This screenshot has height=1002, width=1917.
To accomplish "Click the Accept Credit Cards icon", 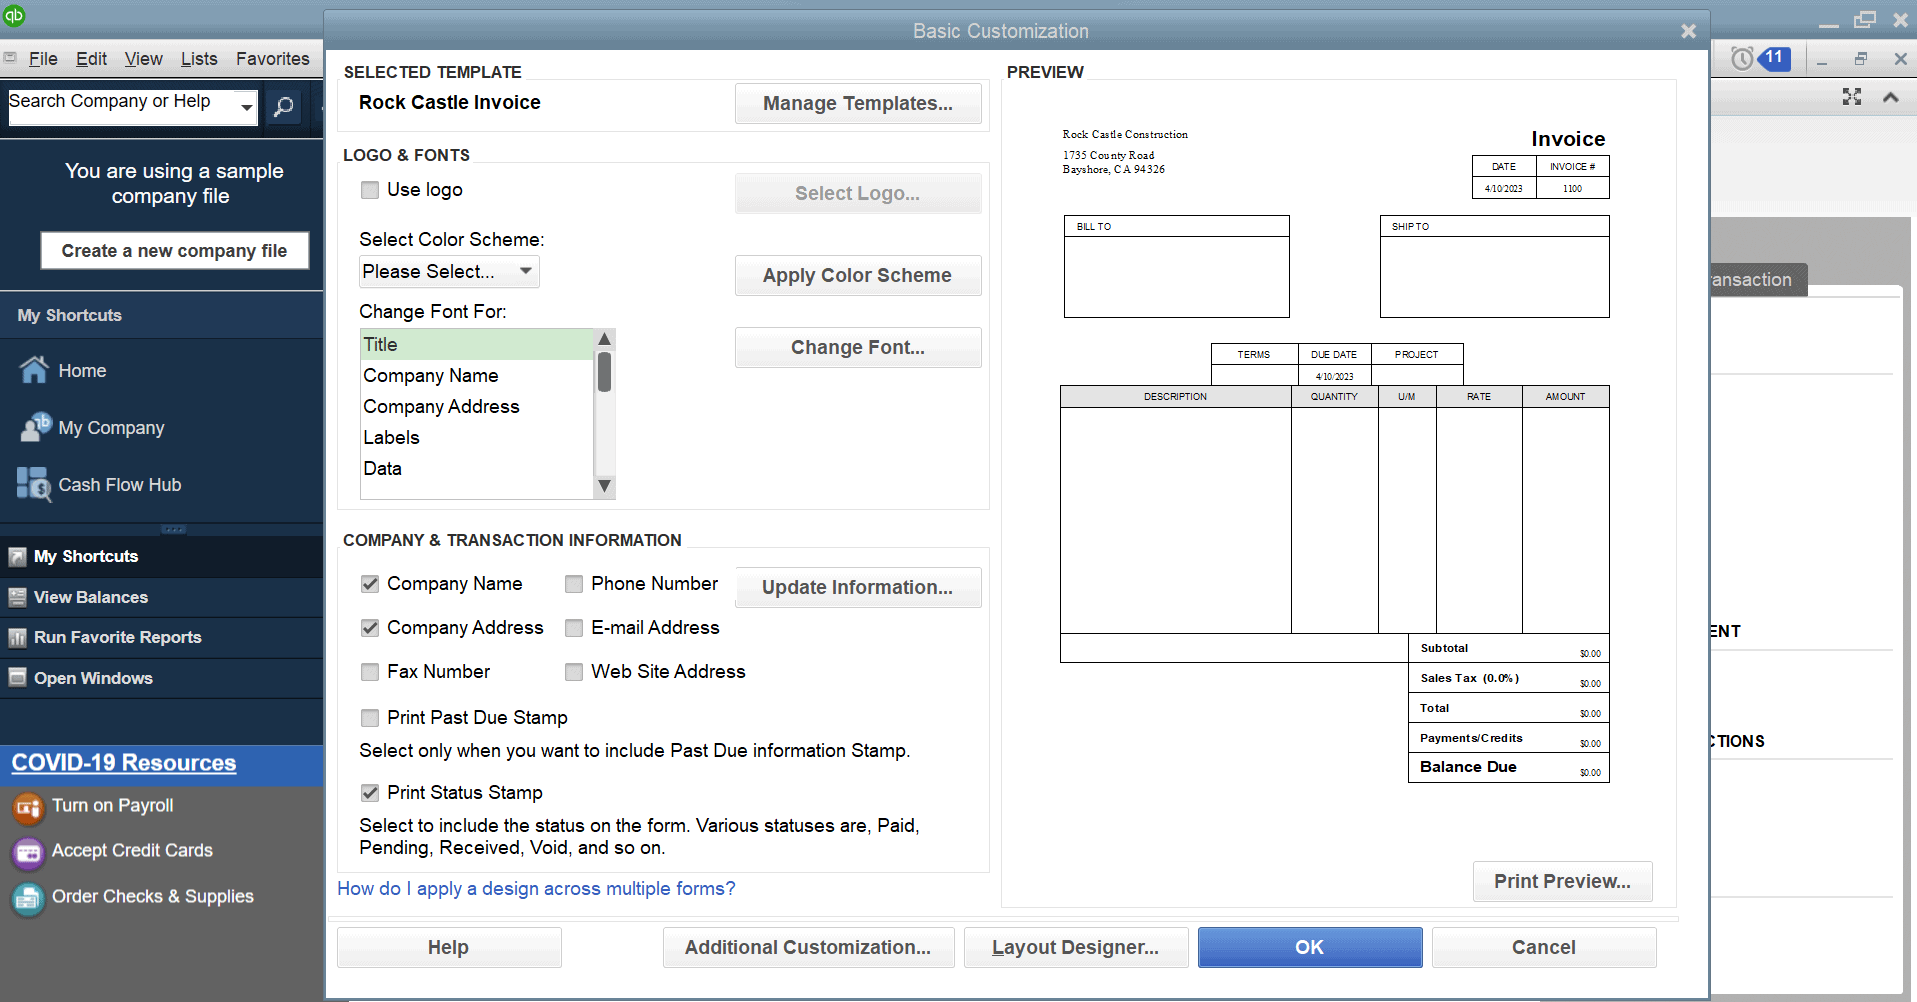I will (28, 852).
